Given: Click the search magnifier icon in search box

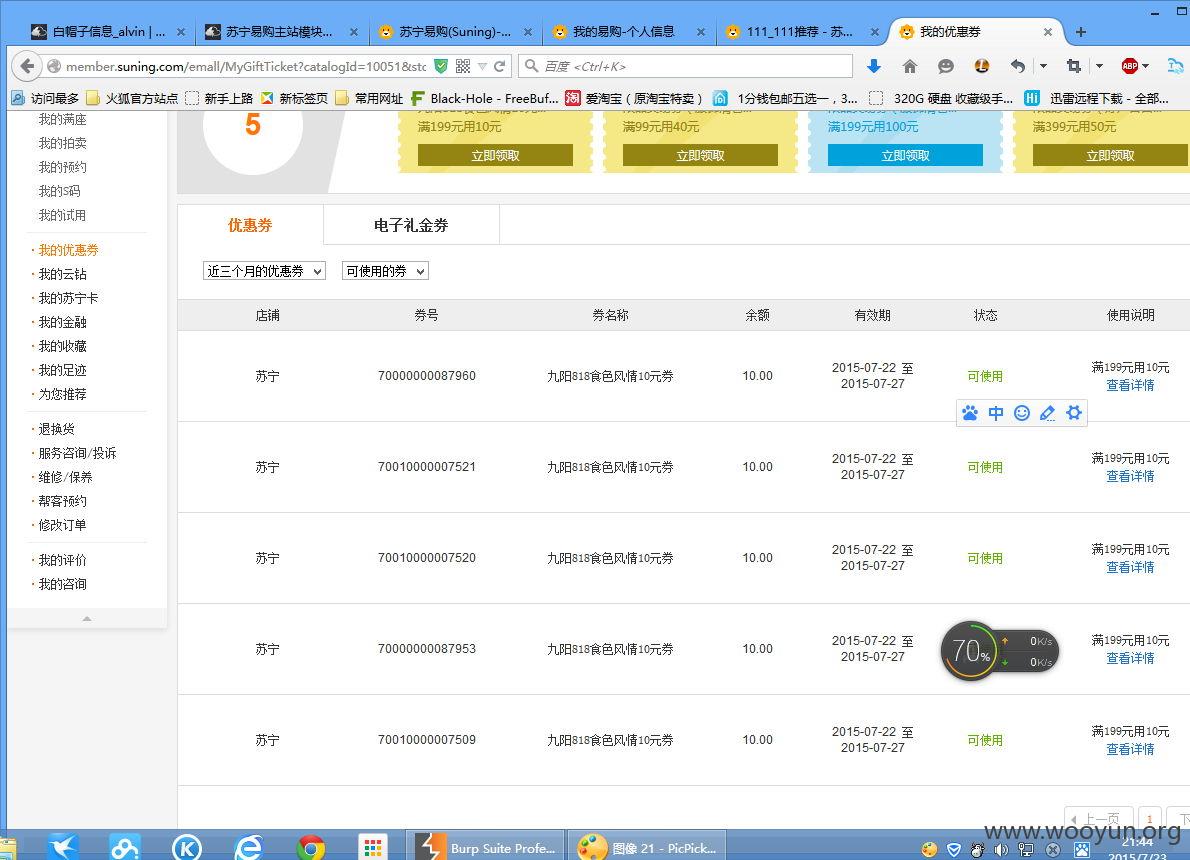Looking at the screenshot, I should [x=532, y=66].
